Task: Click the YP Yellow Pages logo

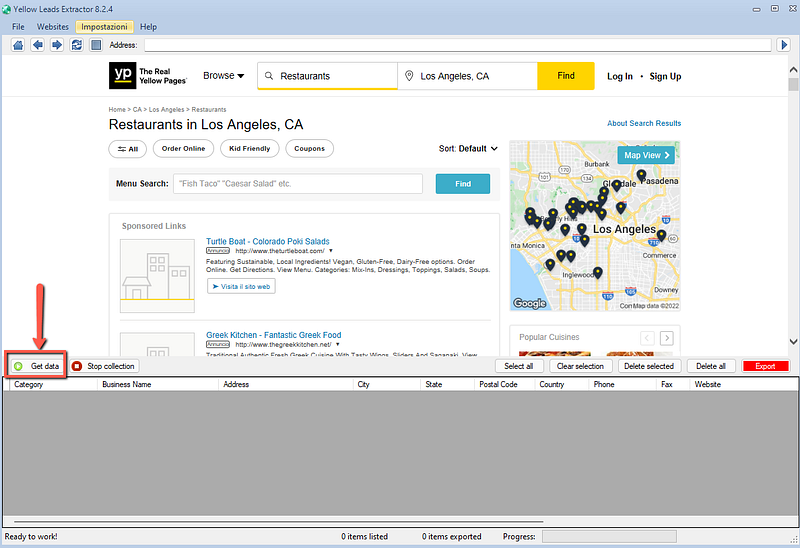Action: pyautogui.click(x=148, y=76)
